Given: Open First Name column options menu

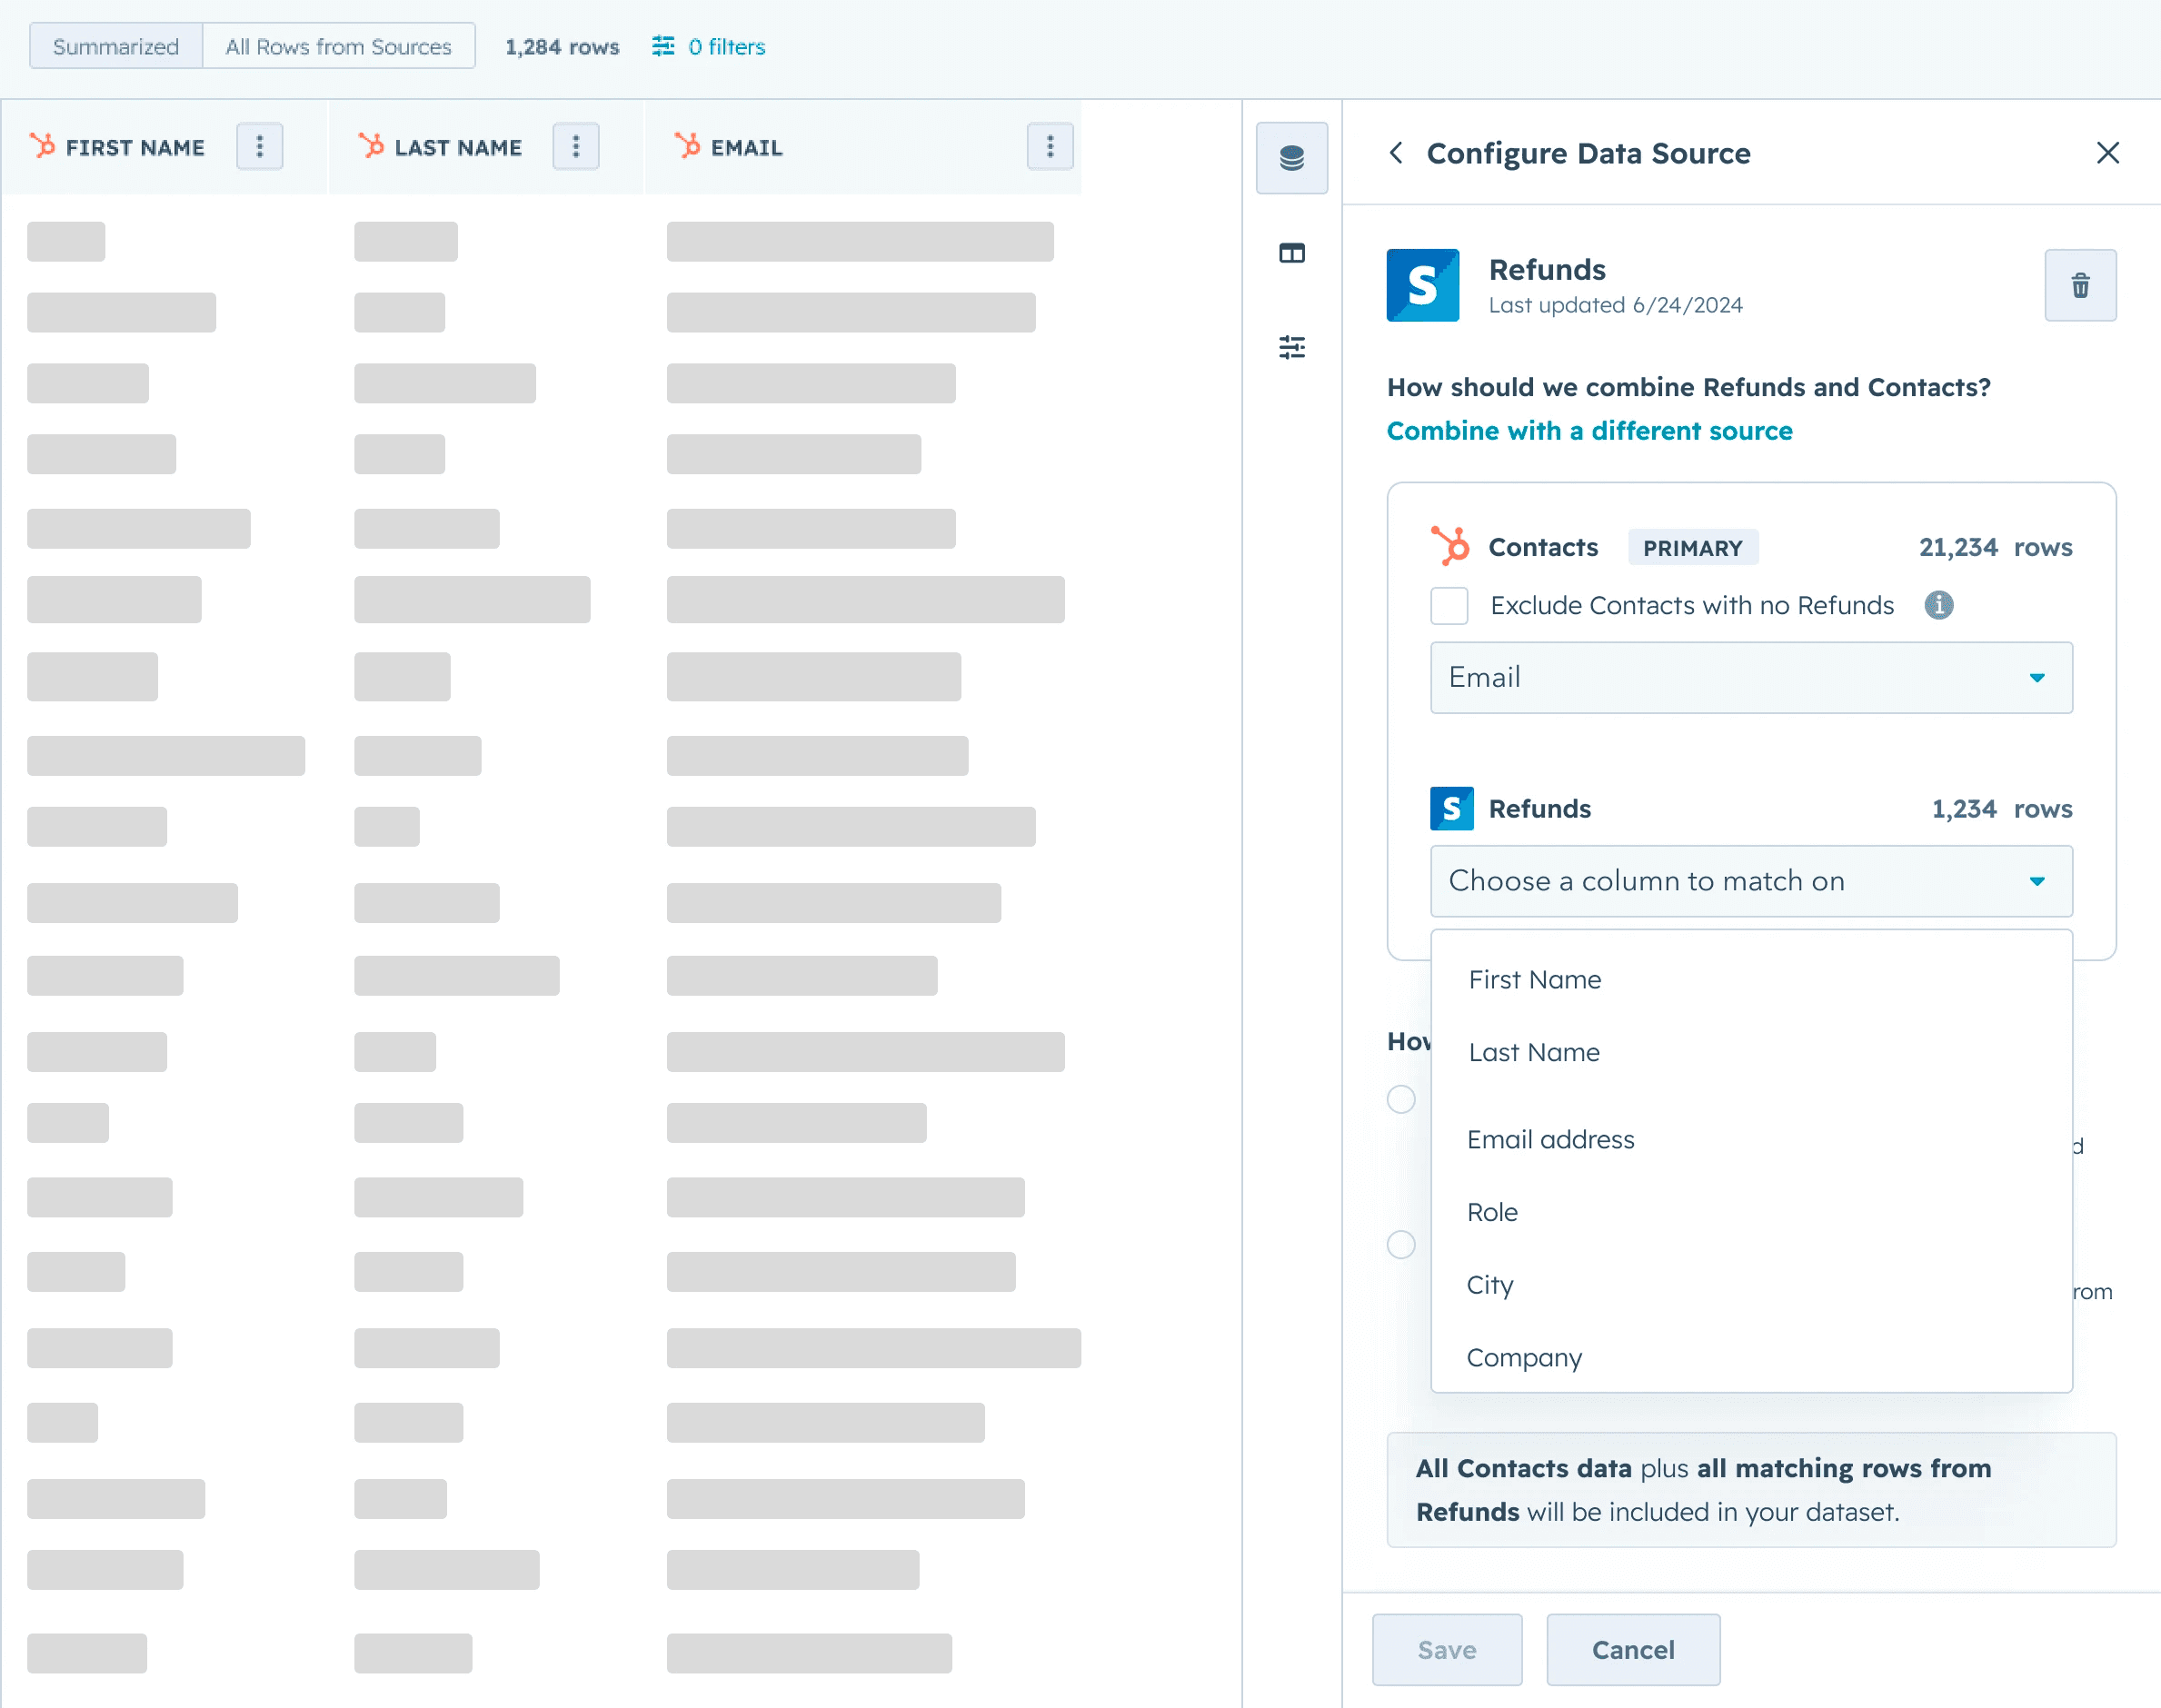Looking at the screenshot, I should pos(259,147).
